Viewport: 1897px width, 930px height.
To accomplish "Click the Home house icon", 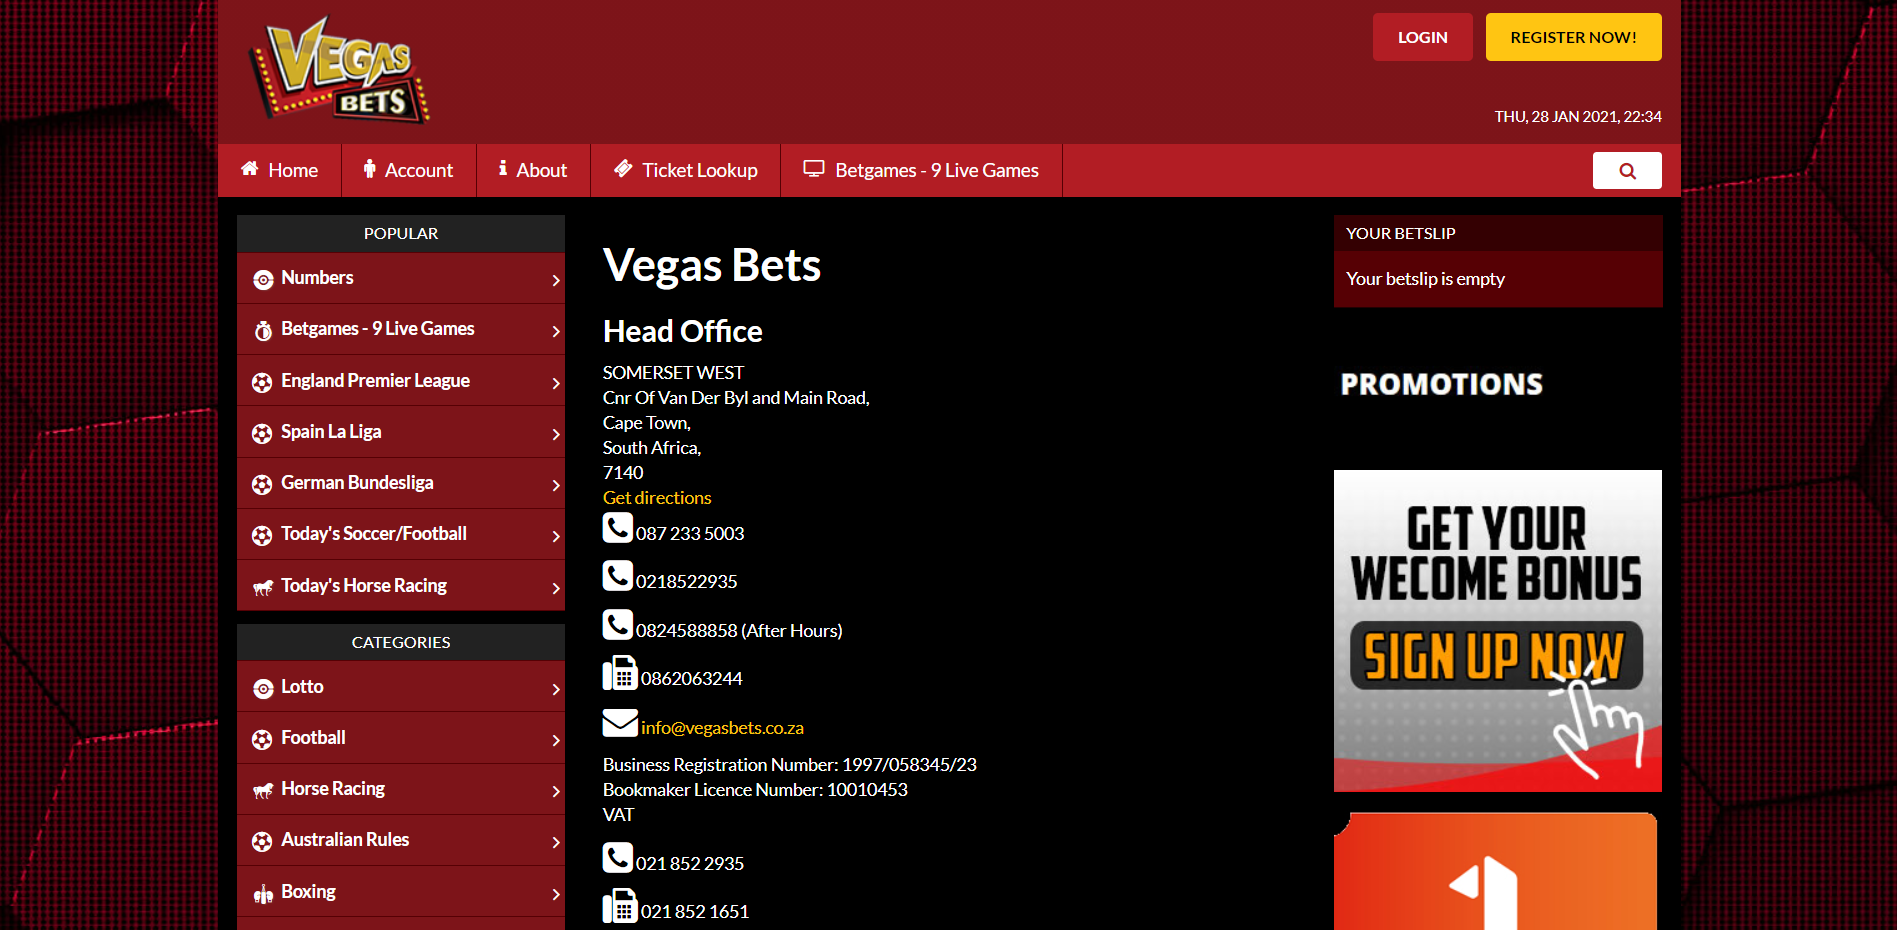I will pos(250,169).
